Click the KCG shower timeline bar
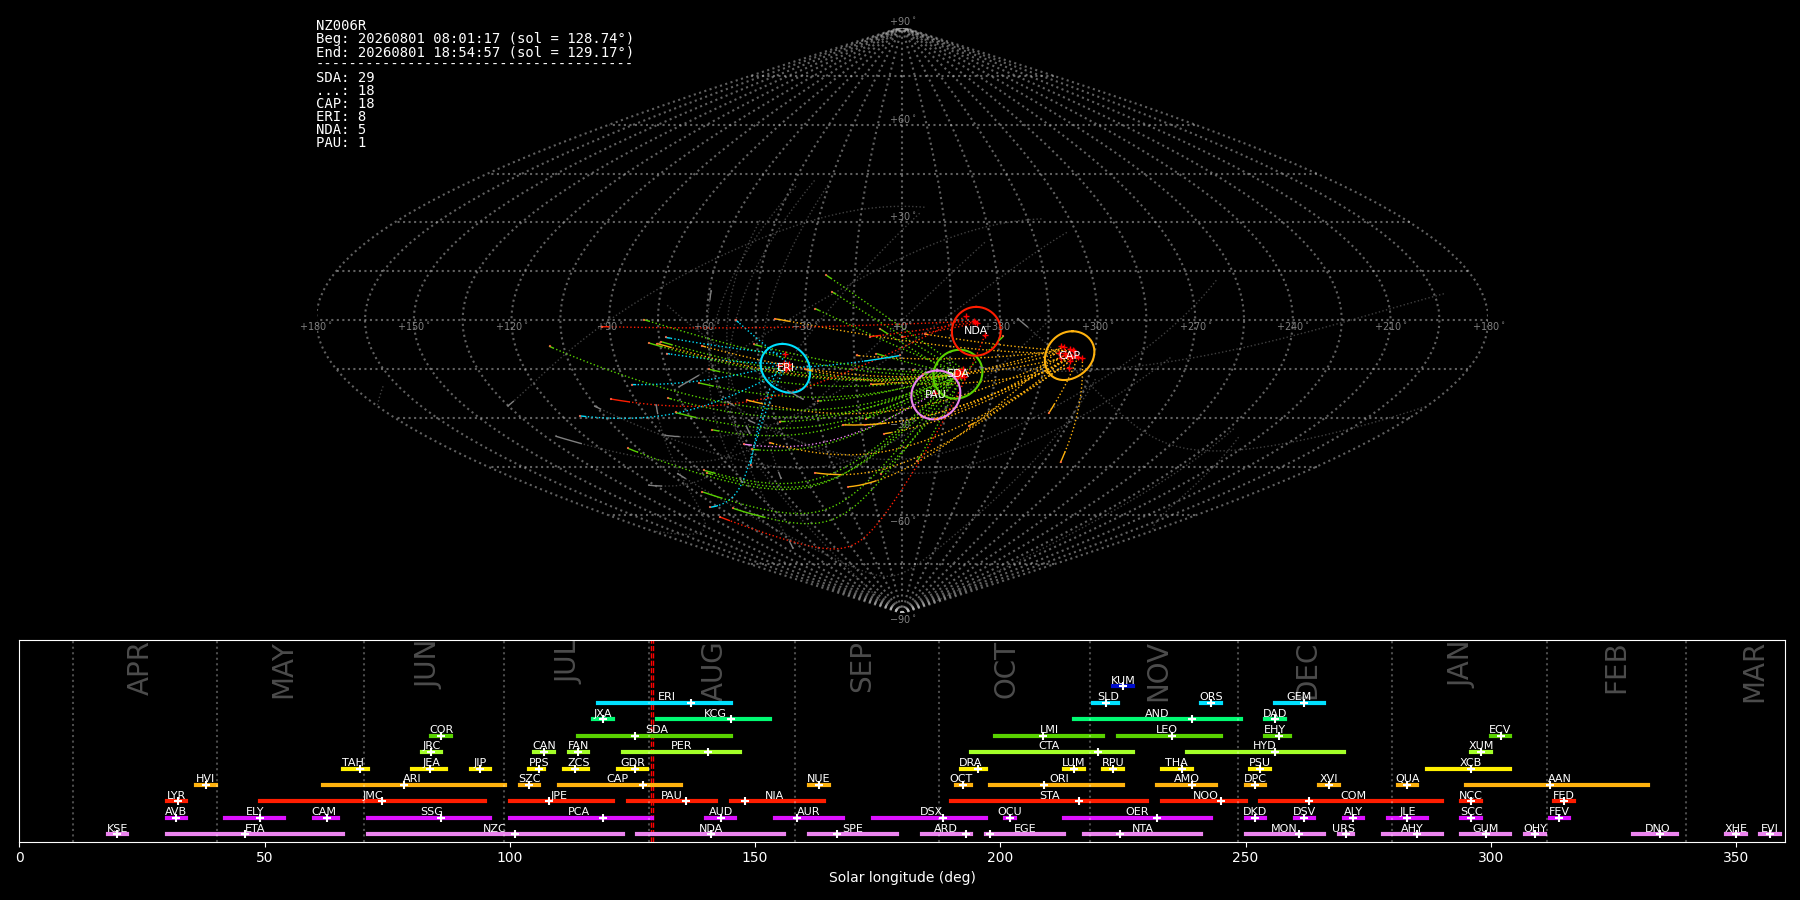This screenshot has width=1800, height=900. pos(713,719)
